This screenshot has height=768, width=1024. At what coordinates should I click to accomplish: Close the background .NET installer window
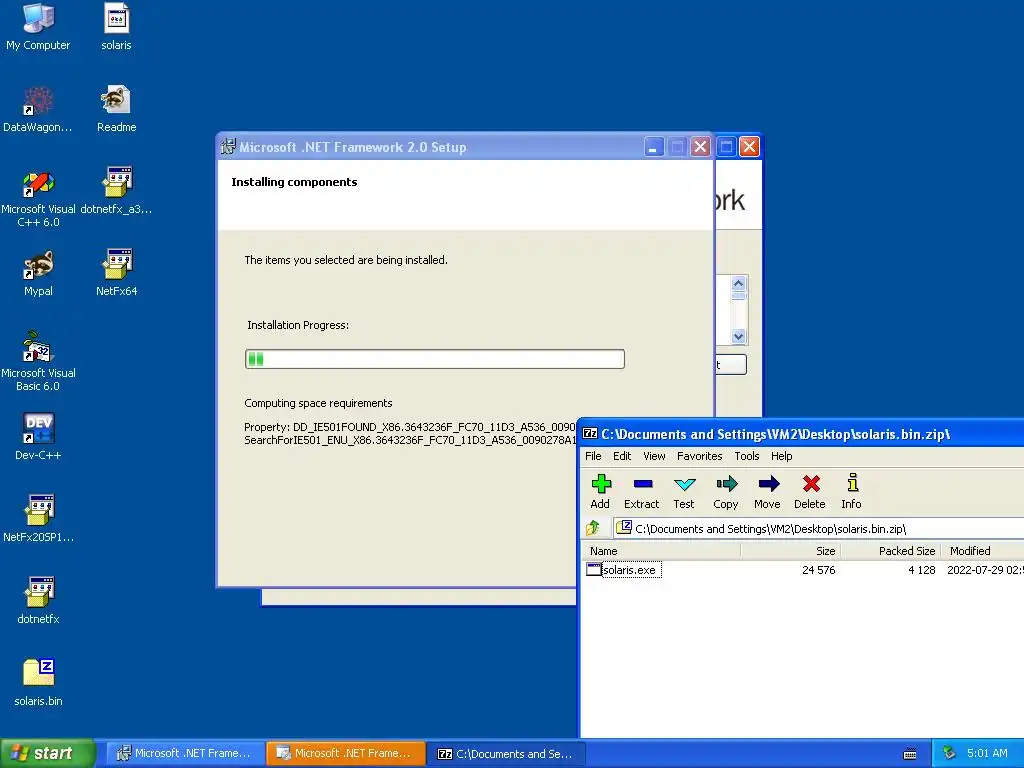click(749, 147)
